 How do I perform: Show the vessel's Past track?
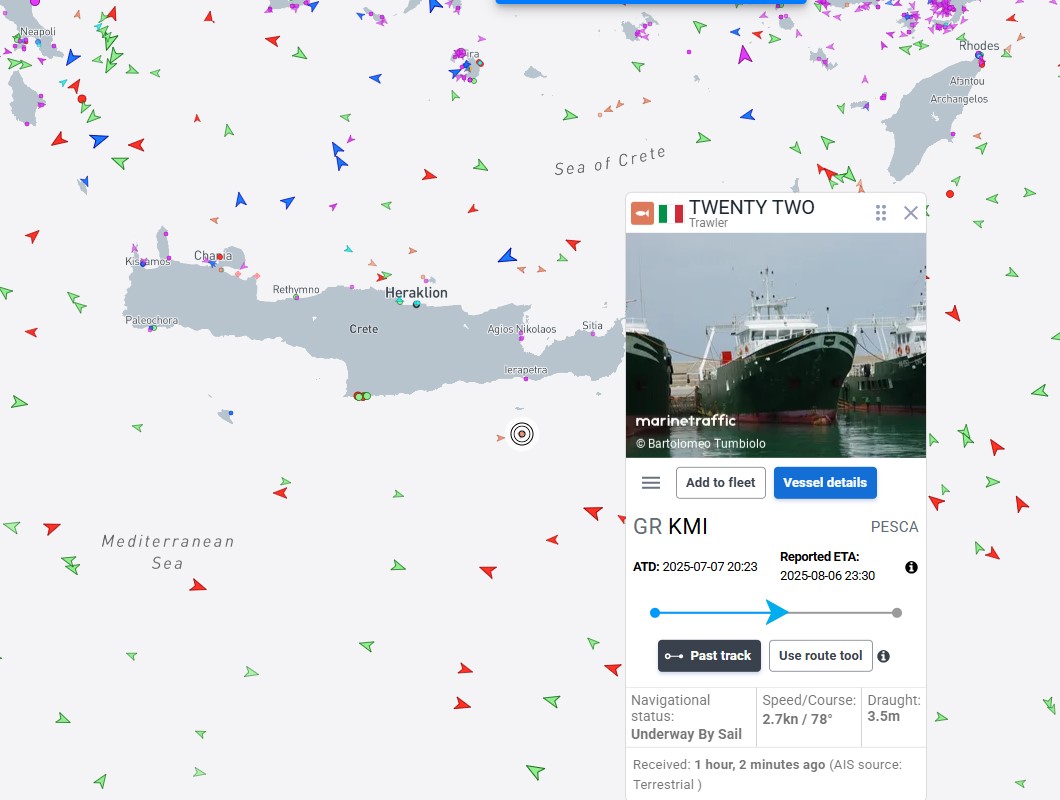pyautogui.click(x=709, y=656)
